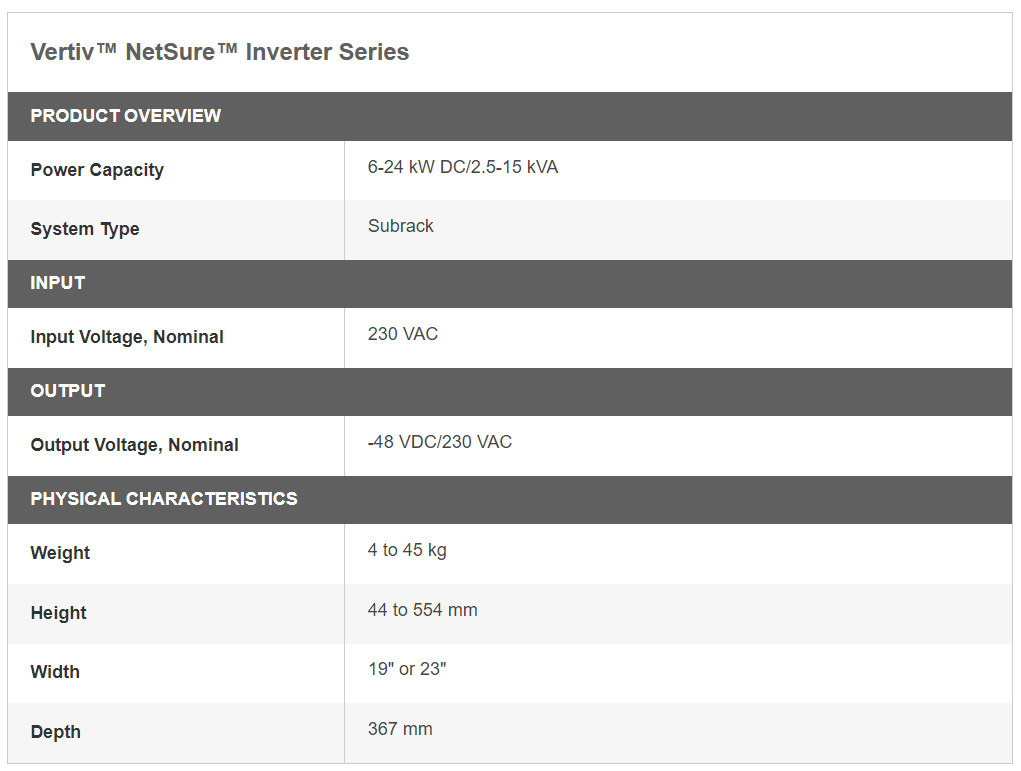Viewport: 1021px width, 771px height.
Task: Click the Weight row label
Action: point(60,553)
